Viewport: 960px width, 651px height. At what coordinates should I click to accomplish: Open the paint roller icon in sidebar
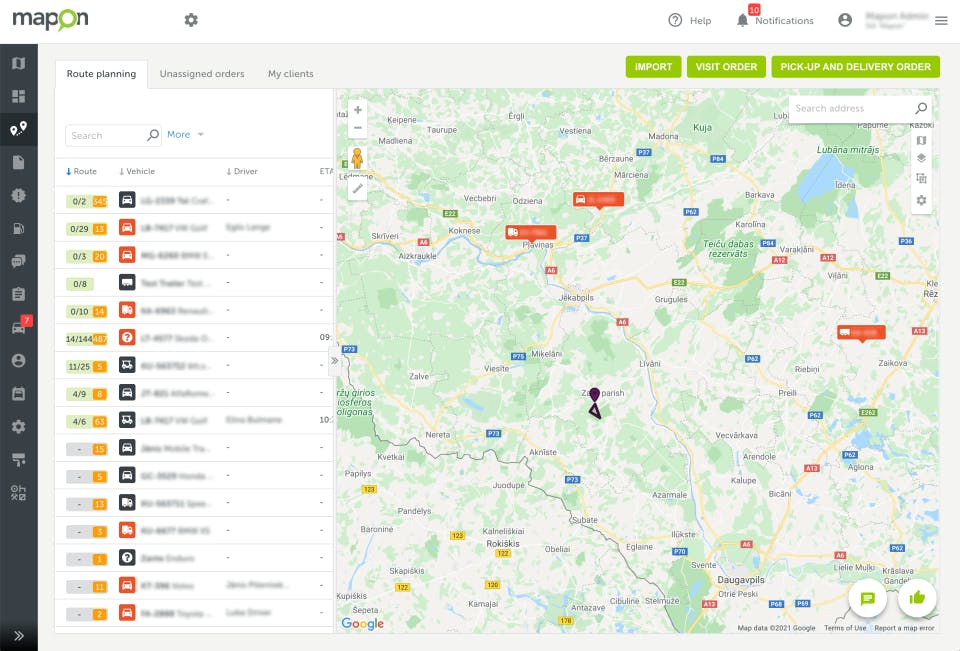[x=18, y=459]
